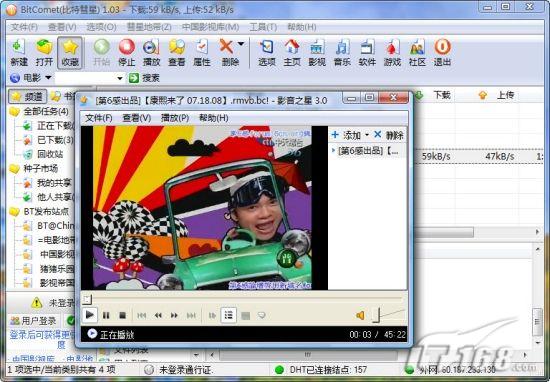The width and height of the screenshot is (550, 382).
Task: Open BitComet 帮助(H) menu at top
Action: tap(302, 27)
